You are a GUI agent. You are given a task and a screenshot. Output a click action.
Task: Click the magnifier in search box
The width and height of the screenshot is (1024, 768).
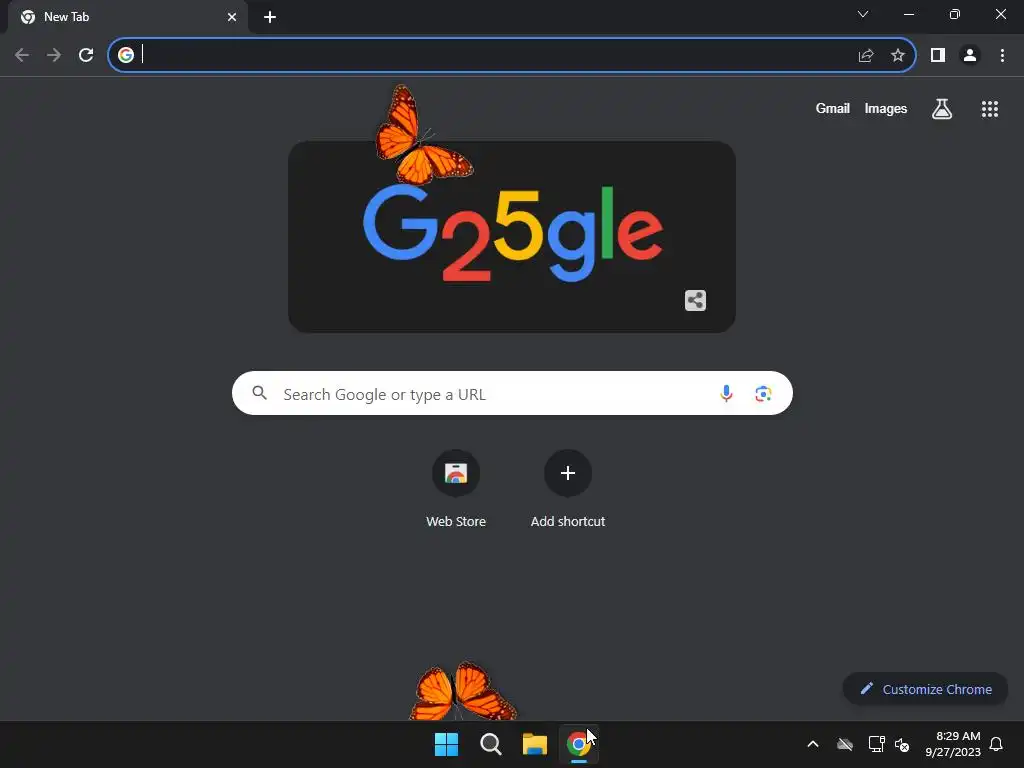coord(259,392)
